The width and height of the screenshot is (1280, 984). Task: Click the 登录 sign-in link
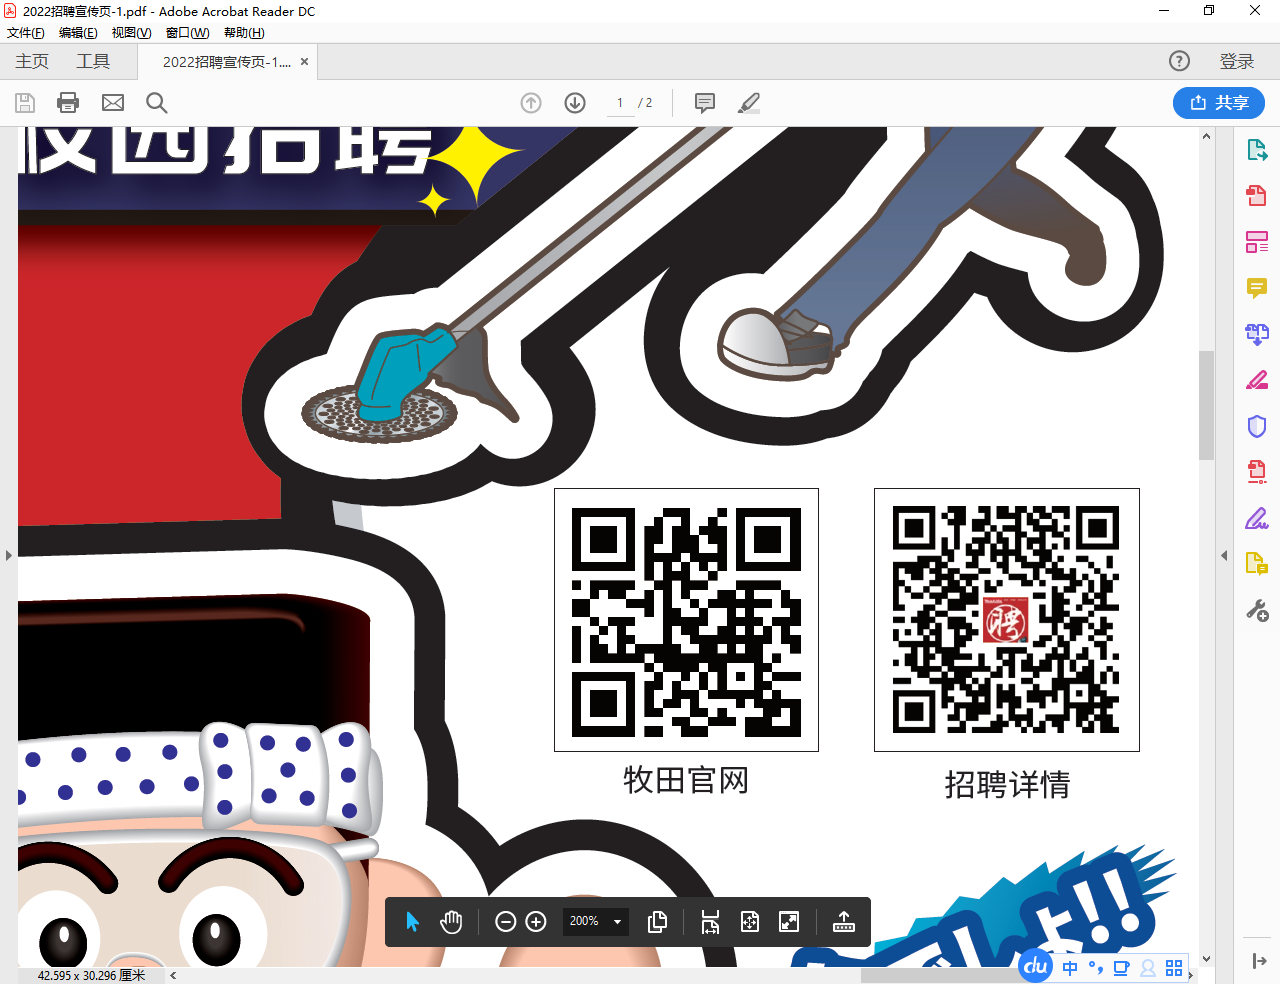[x=1236, y=62]
